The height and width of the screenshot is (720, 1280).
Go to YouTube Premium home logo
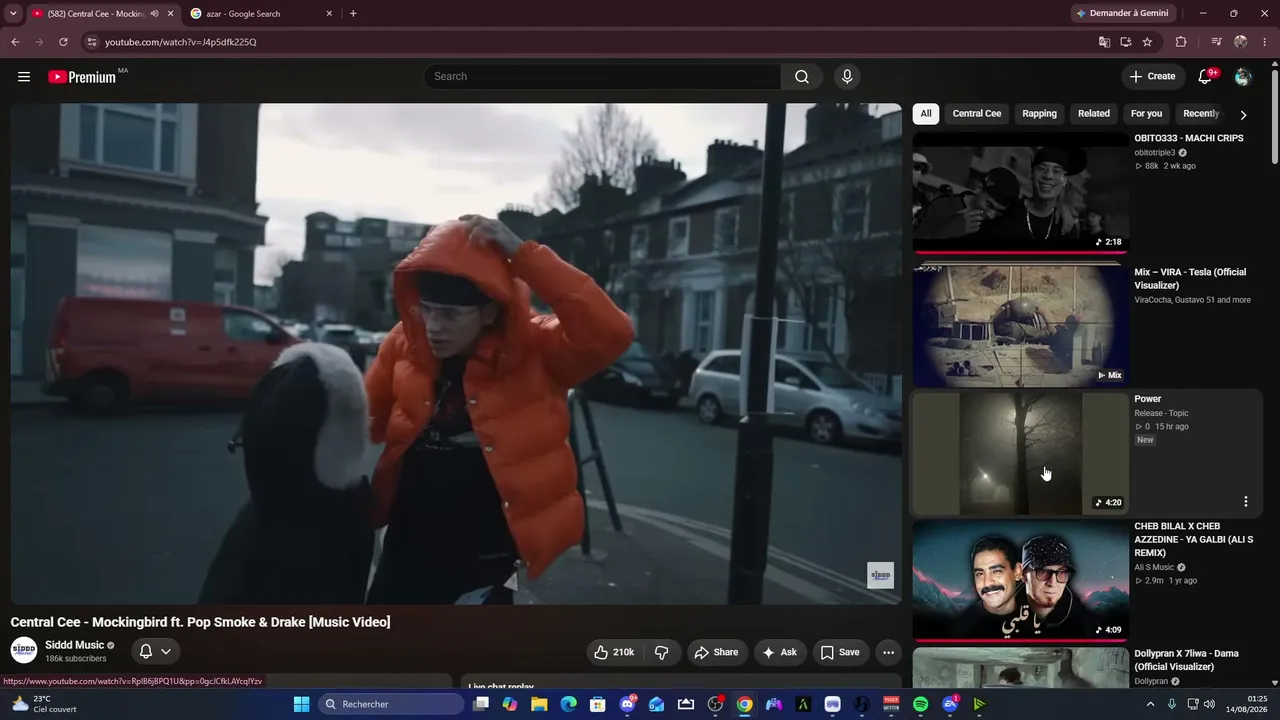tap(82, 77)
